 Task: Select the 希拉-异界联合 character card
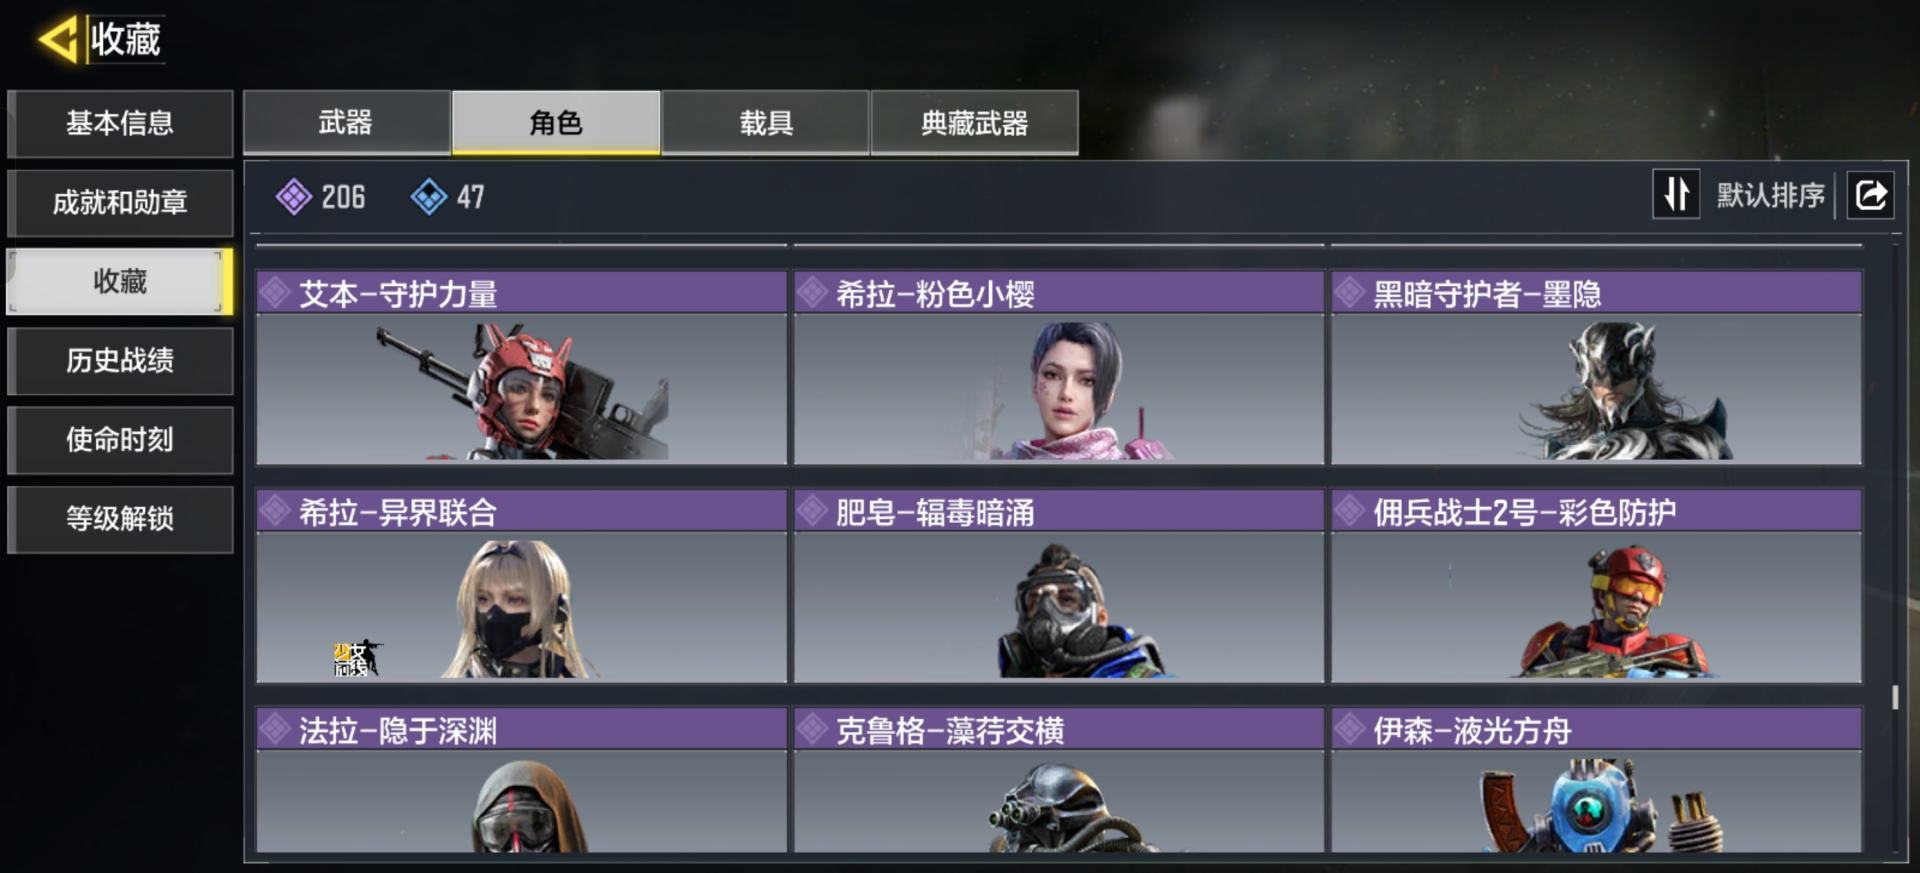point(522,586)
